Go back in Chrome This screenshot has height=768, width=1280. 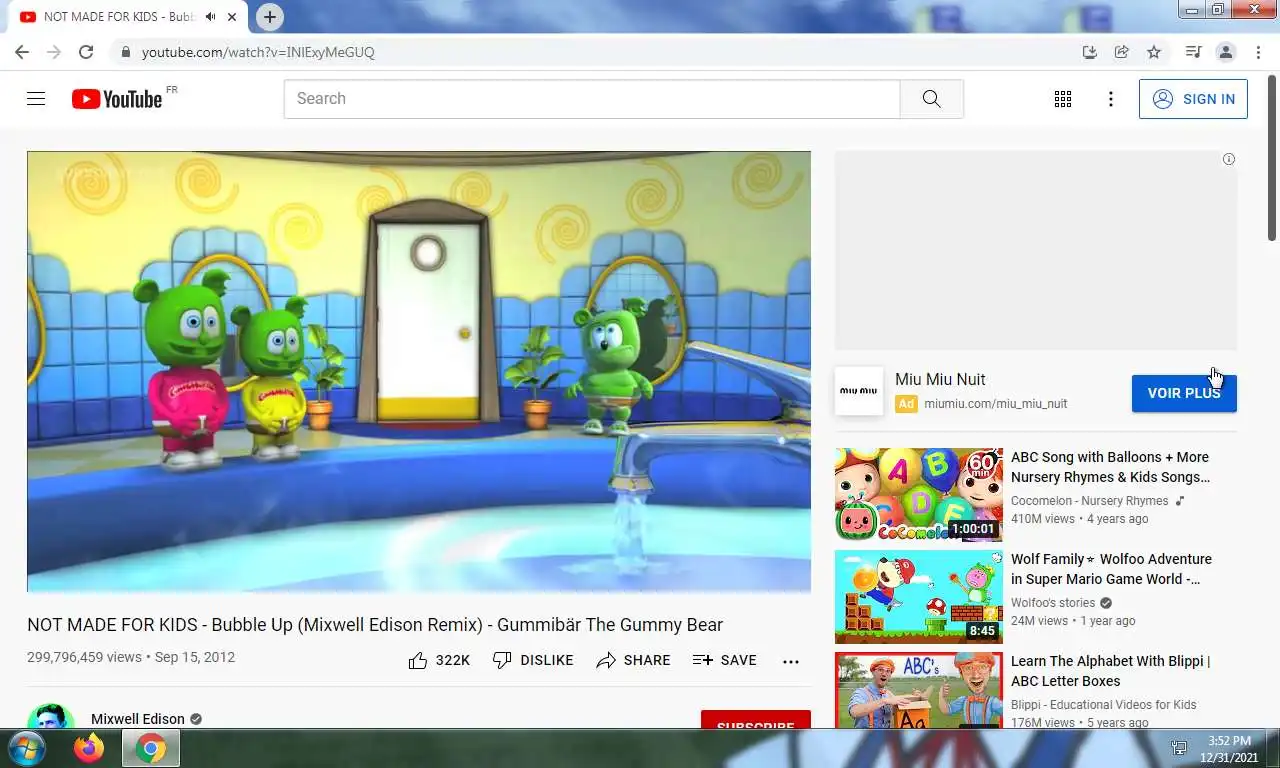[22, 52]
